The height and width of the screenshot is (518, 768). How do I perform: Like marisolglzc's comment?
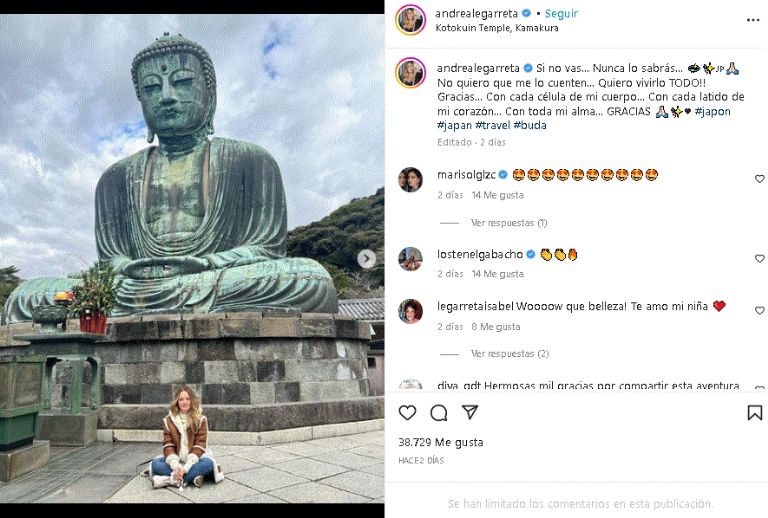[x=759, y=179]
